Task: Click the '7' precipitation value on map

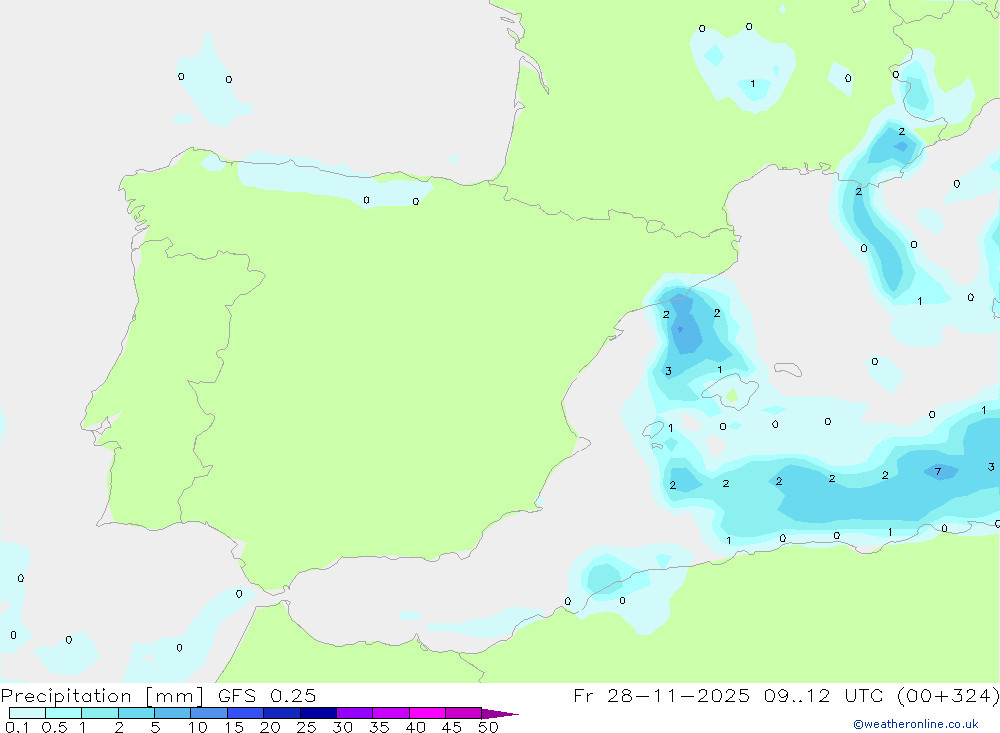Action: (938, 472)
